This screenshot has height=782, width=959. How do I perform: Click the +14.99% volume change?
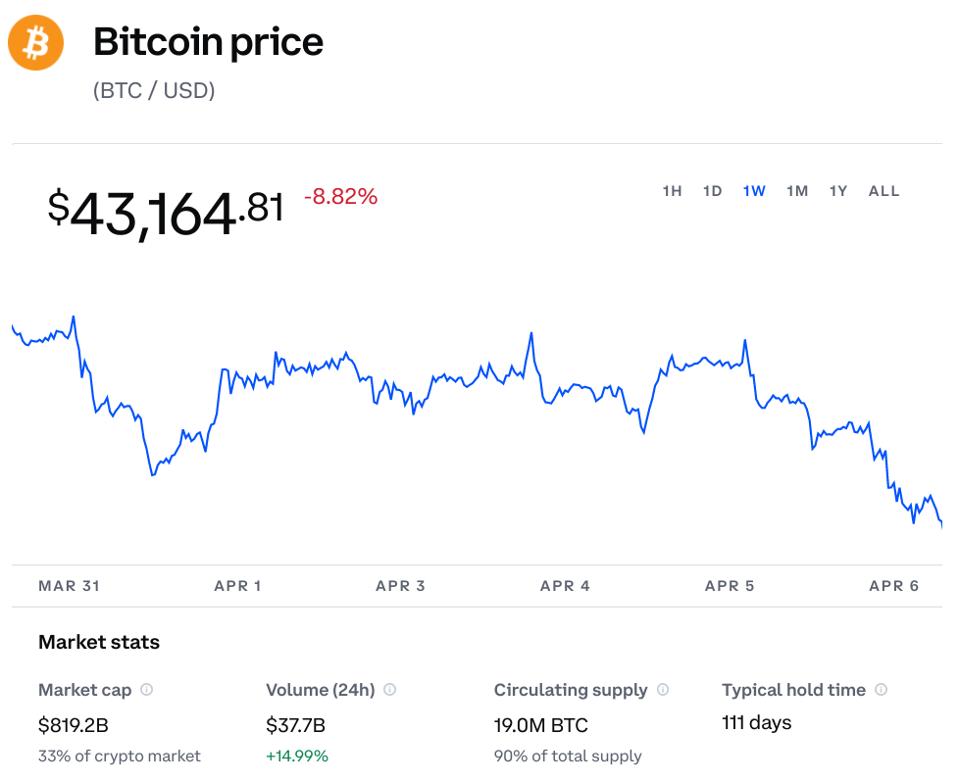[297, 756]
